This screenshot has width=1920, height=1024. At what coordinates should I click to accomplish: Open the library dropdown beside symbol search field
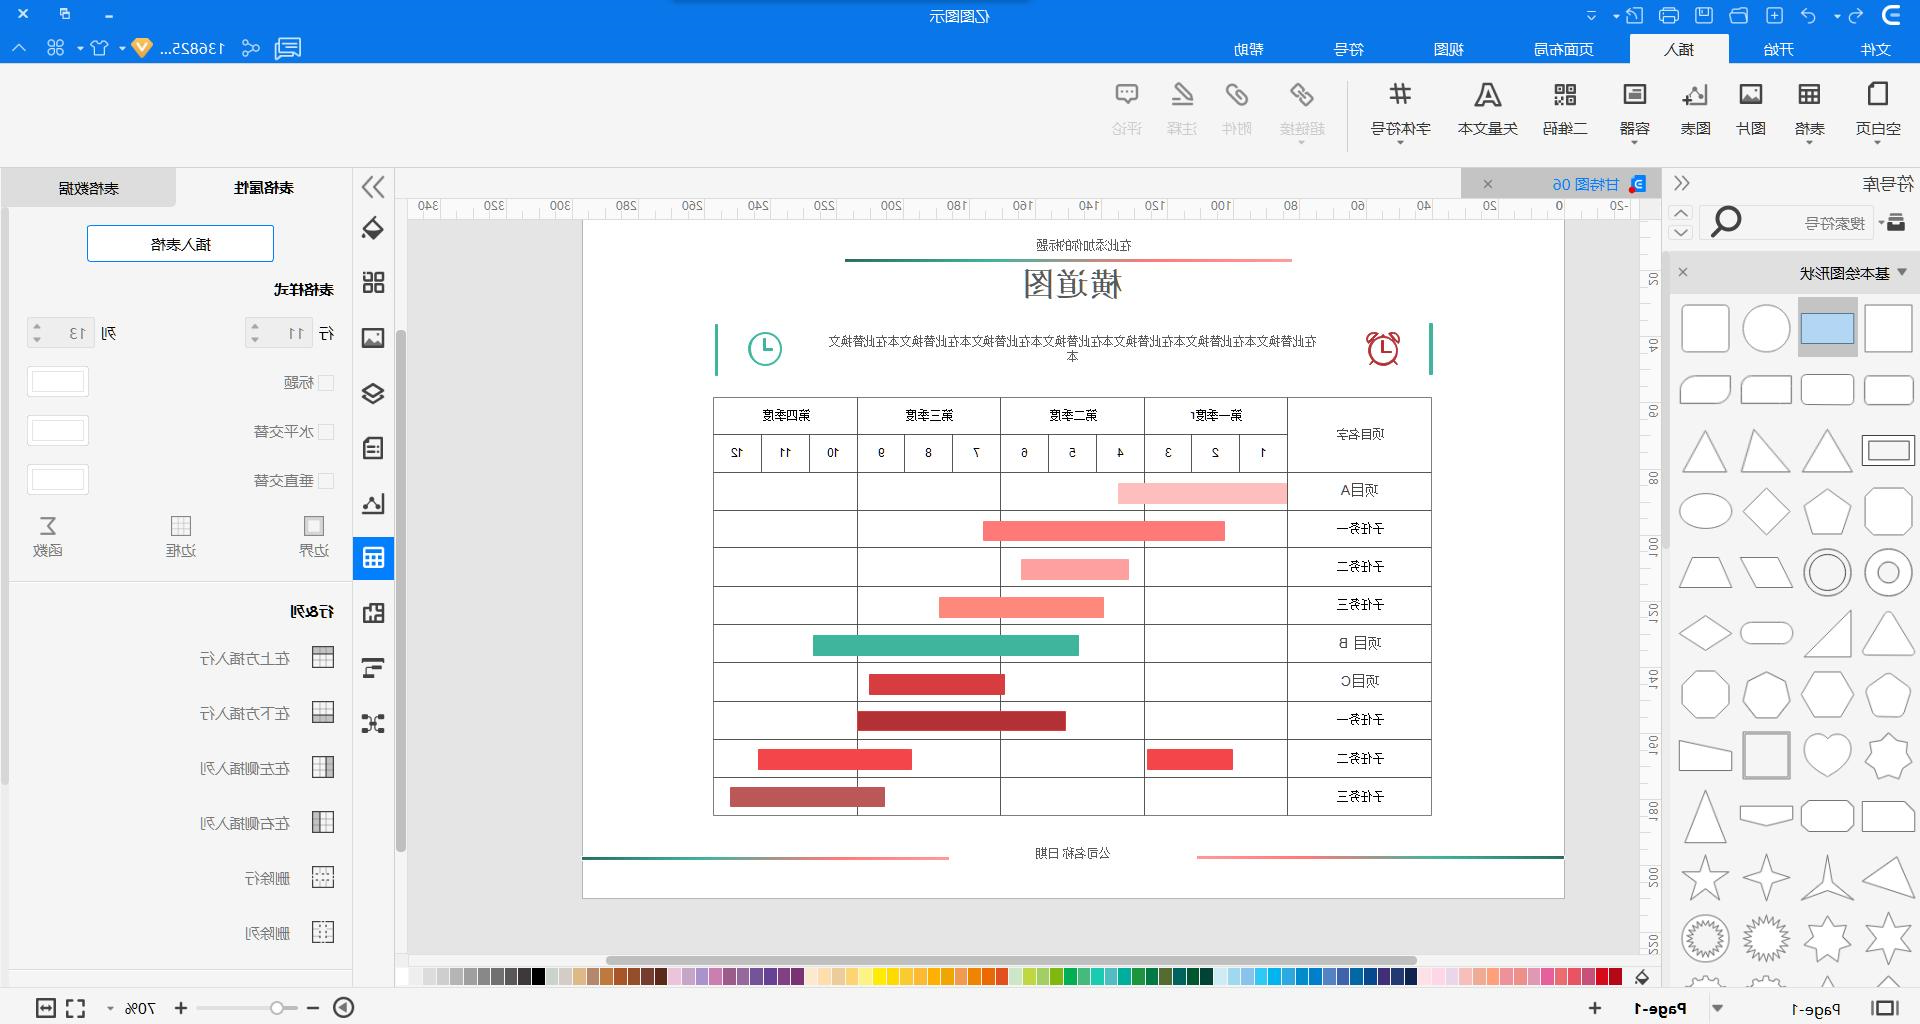1892,222
